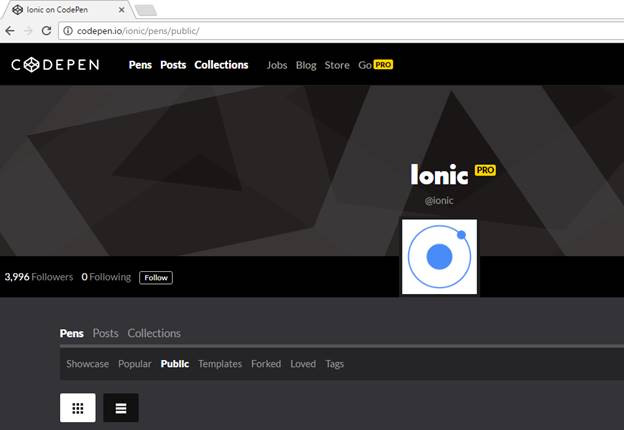
Task: Open a new browser tab
Action: pyautogui.click(x=146, y=11)
